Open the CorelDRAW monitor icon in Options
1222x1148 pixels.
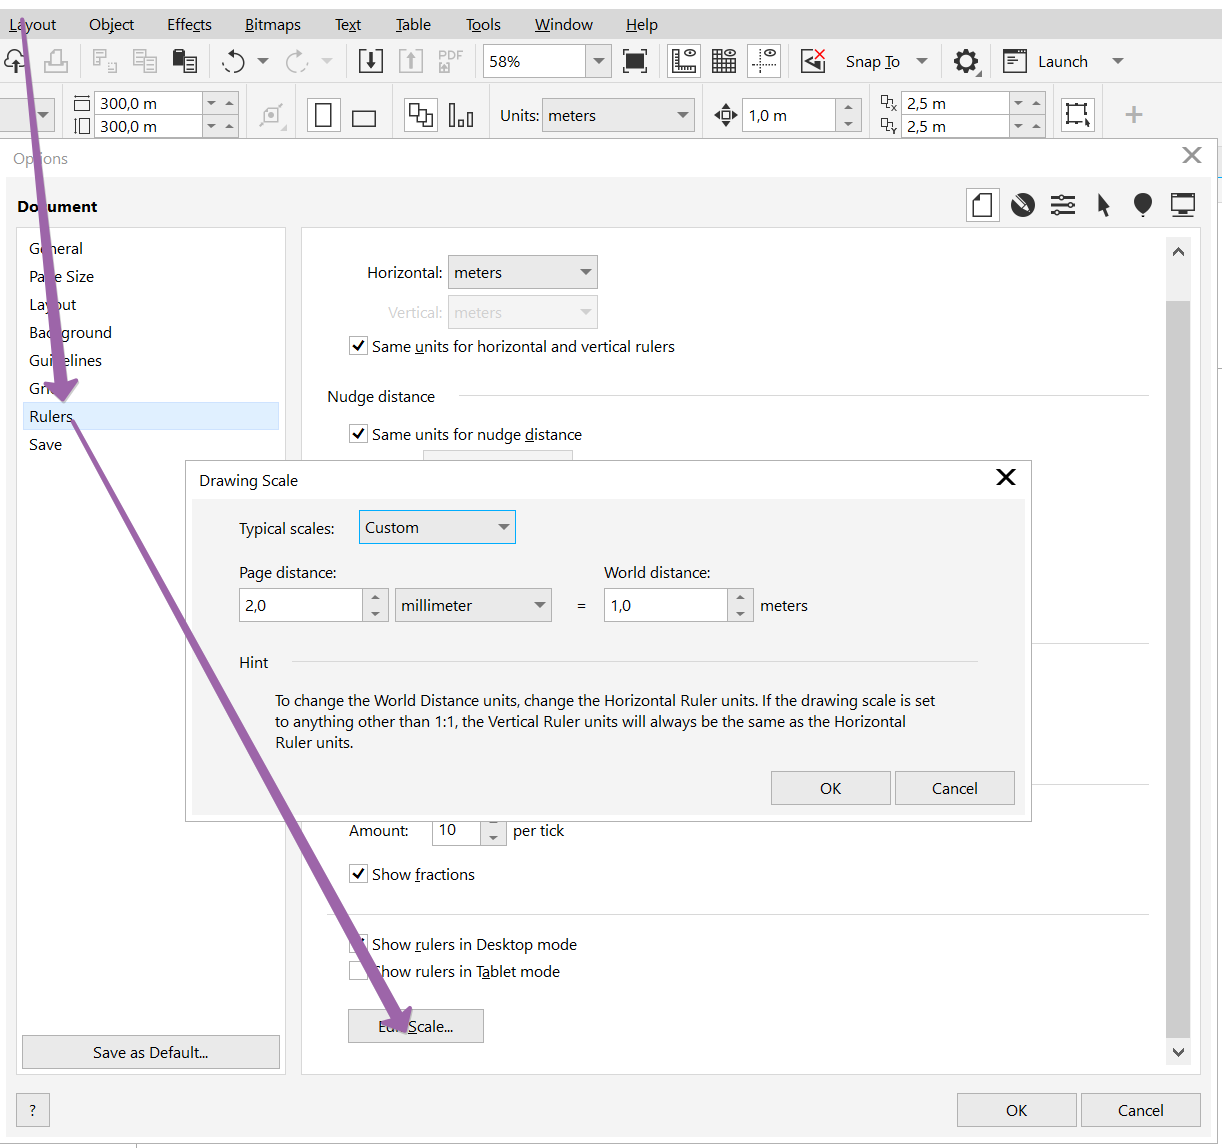(x=1183, y=205)
